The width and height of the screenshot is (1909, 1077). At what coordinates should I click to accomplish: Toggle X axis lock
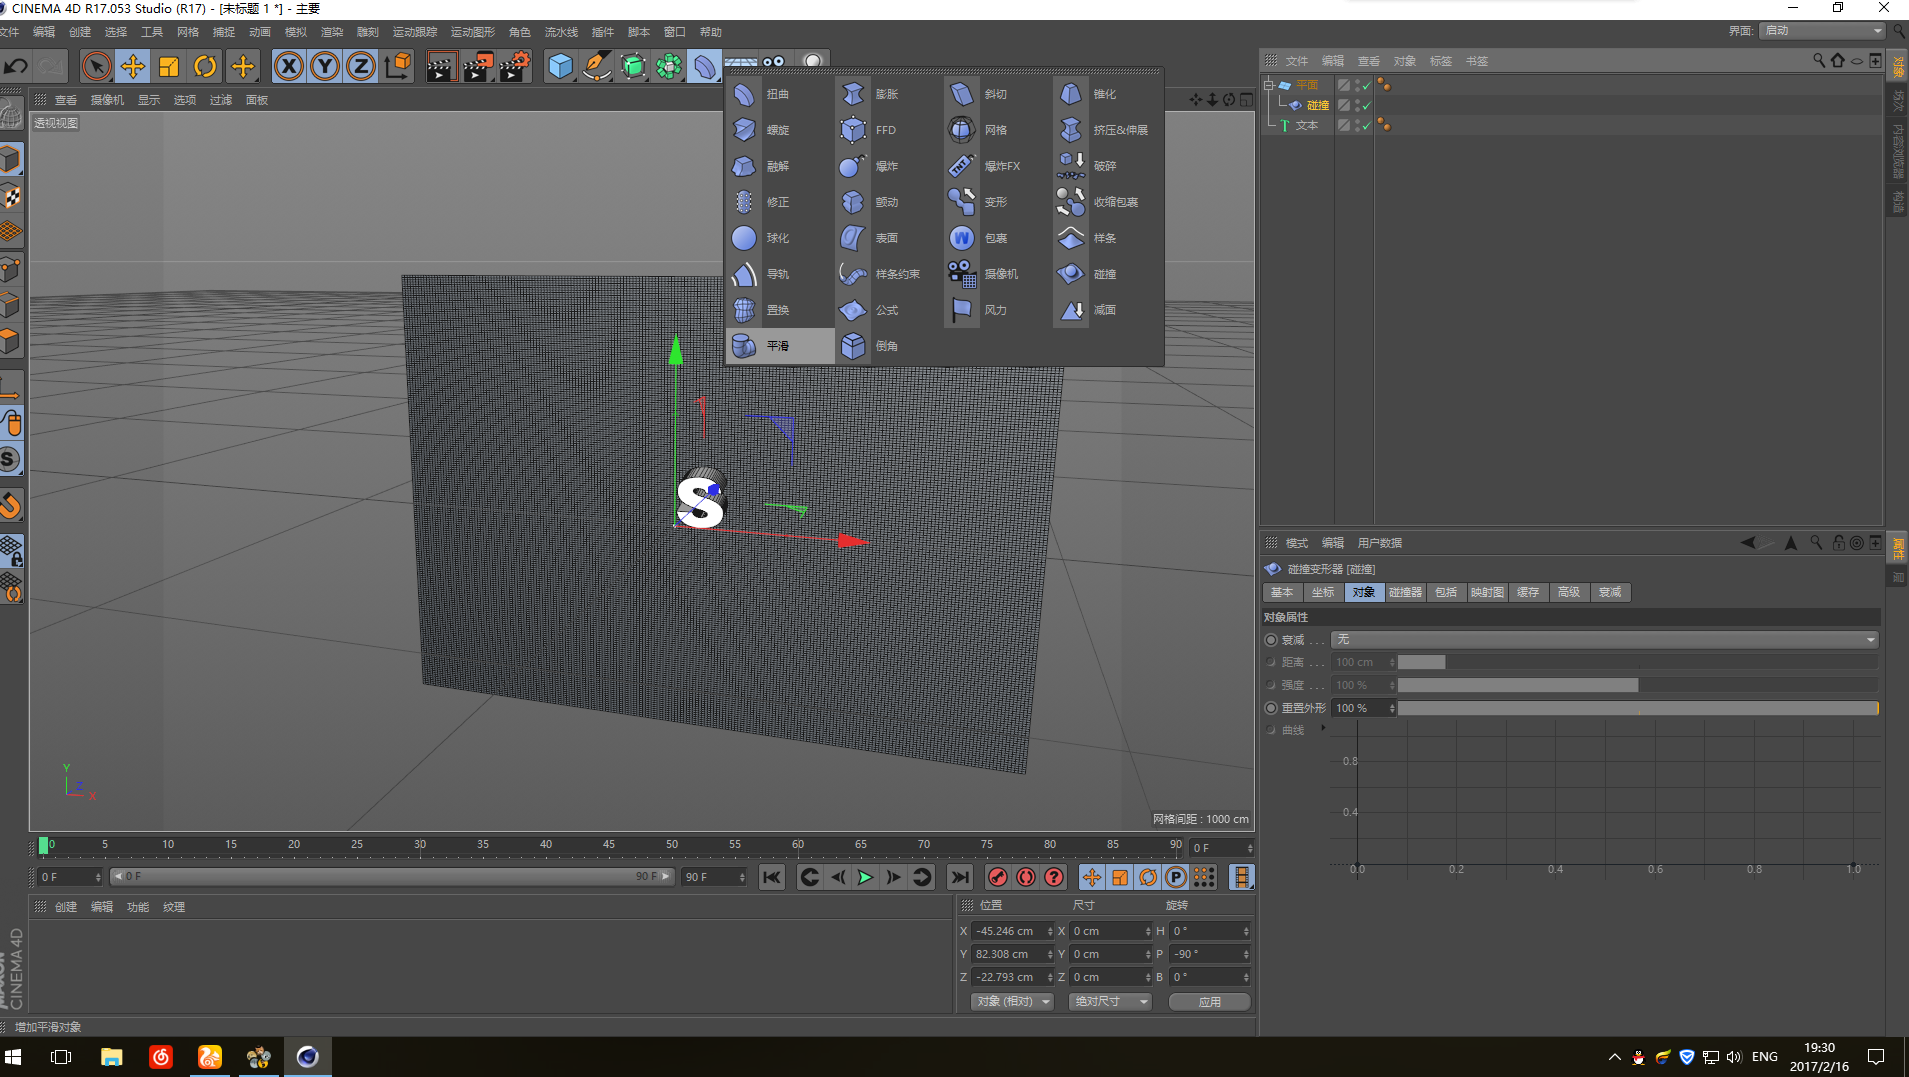(289, 67)
